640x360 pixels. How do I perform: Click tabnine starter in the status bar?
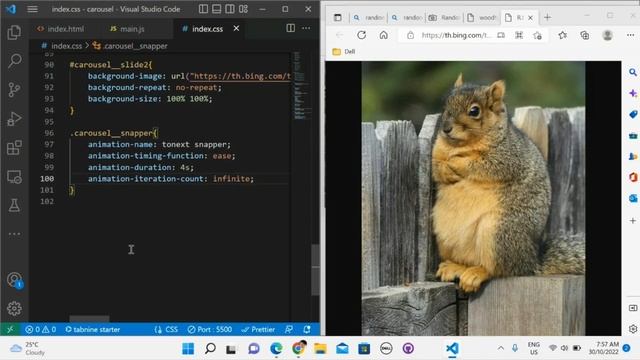pyautogui.click(x=93, y=329)
